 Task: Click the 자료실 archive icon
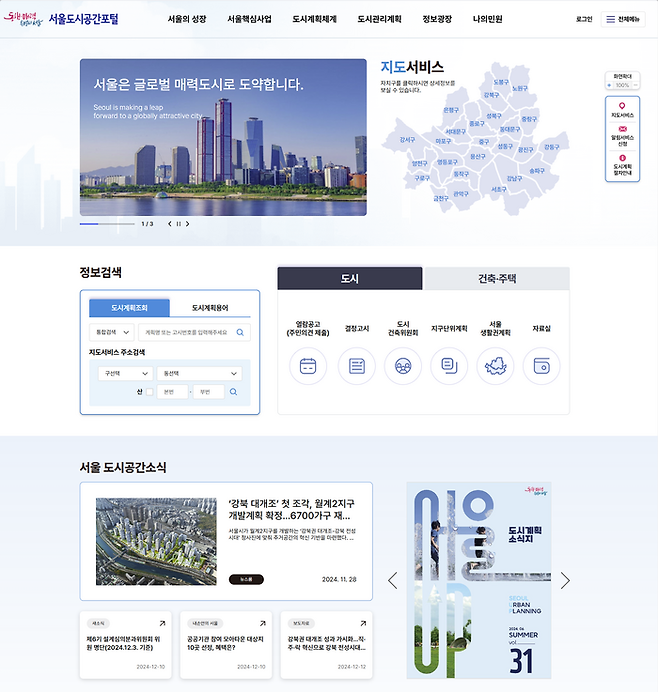tap(541, 366)
